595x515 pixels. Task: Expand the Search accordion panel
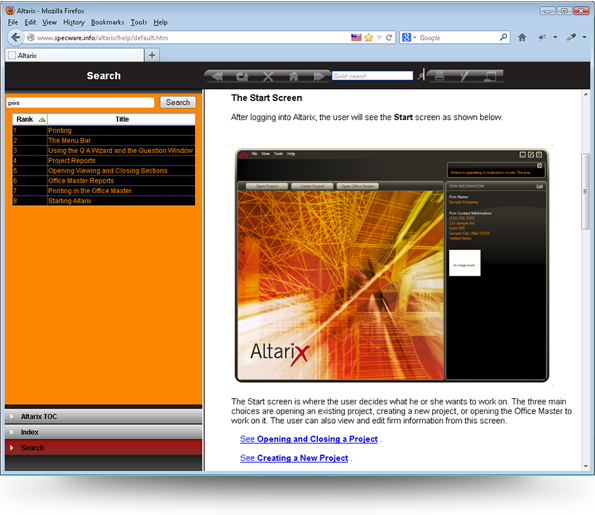tap(103, 447)
